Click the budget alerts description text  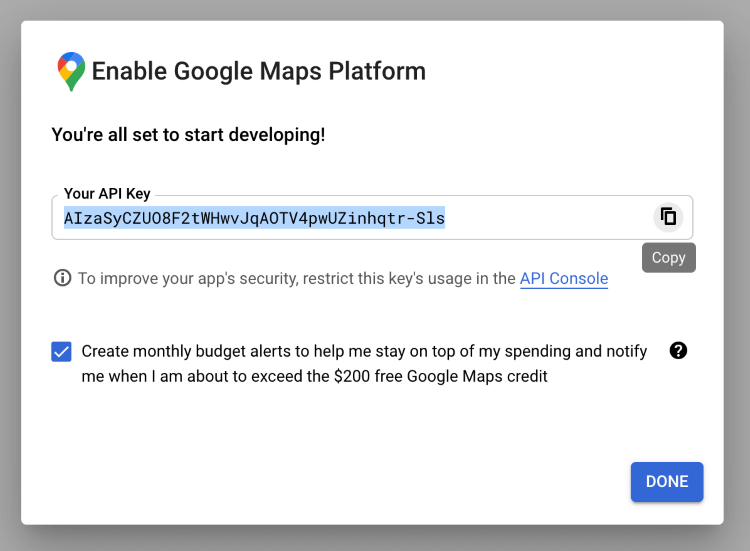click(x=364, y=364)
